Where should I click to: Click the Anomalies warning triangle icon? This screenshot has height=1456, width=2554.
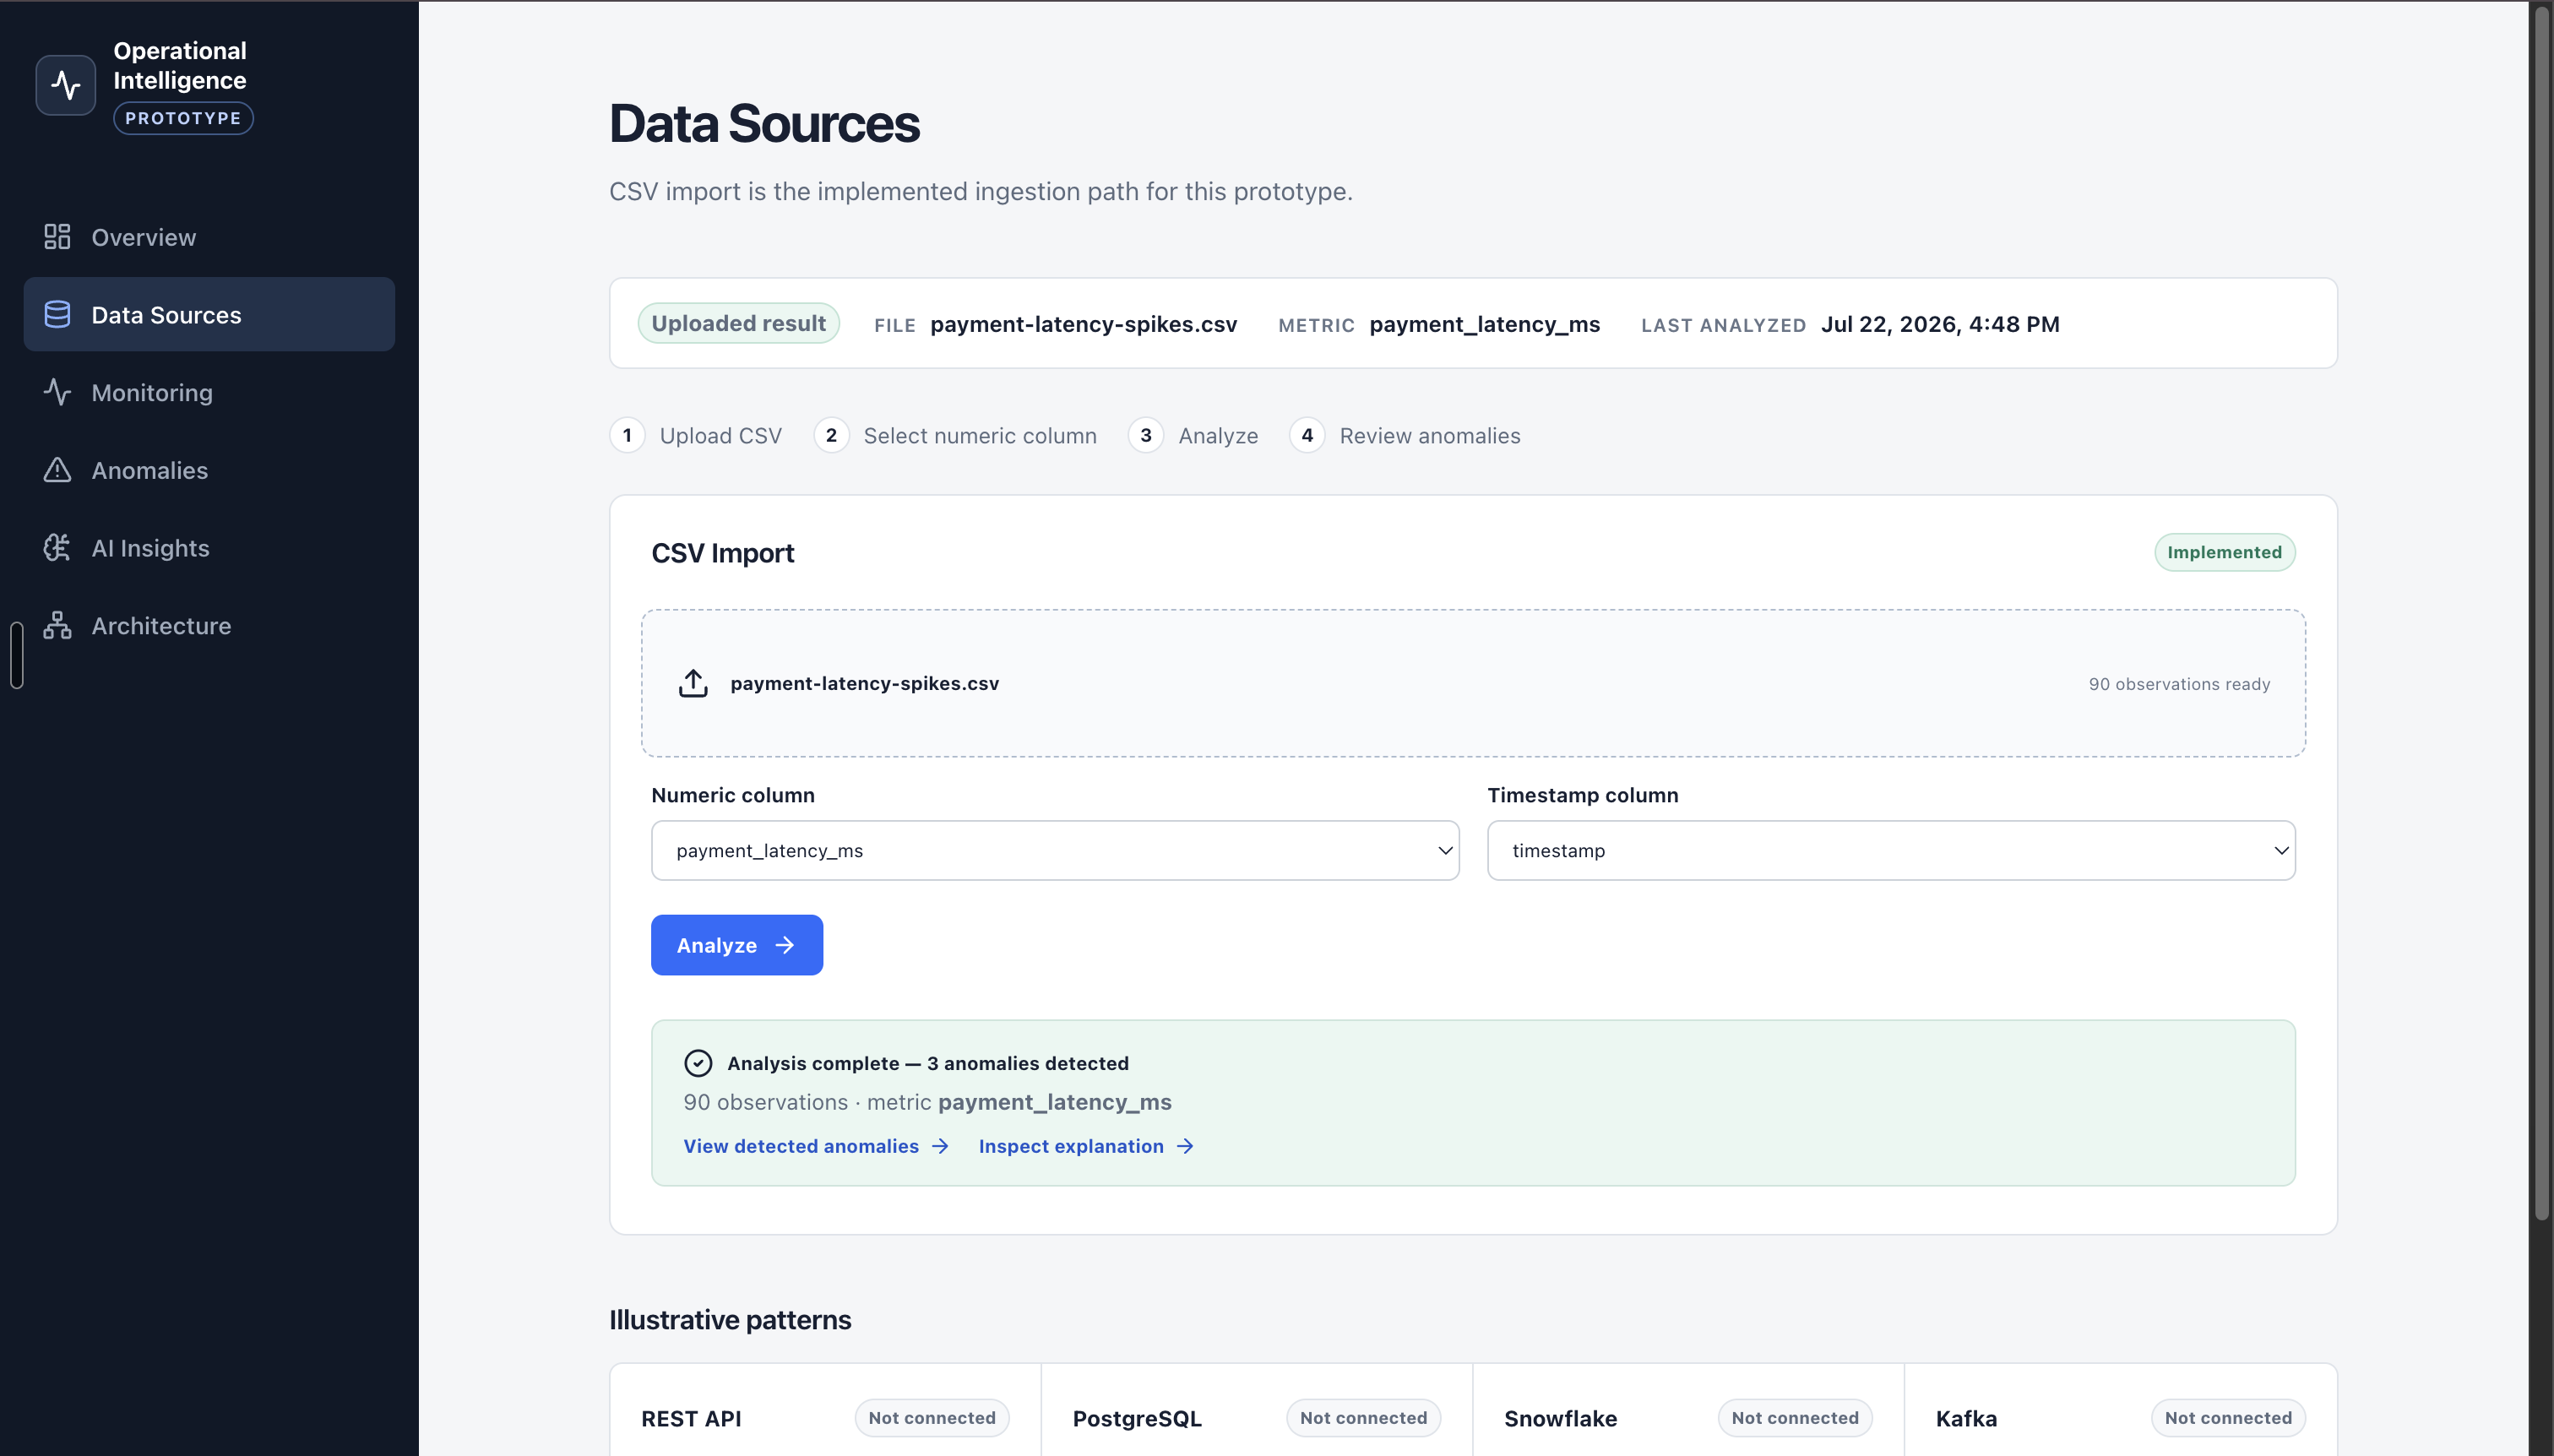point(57,470)
